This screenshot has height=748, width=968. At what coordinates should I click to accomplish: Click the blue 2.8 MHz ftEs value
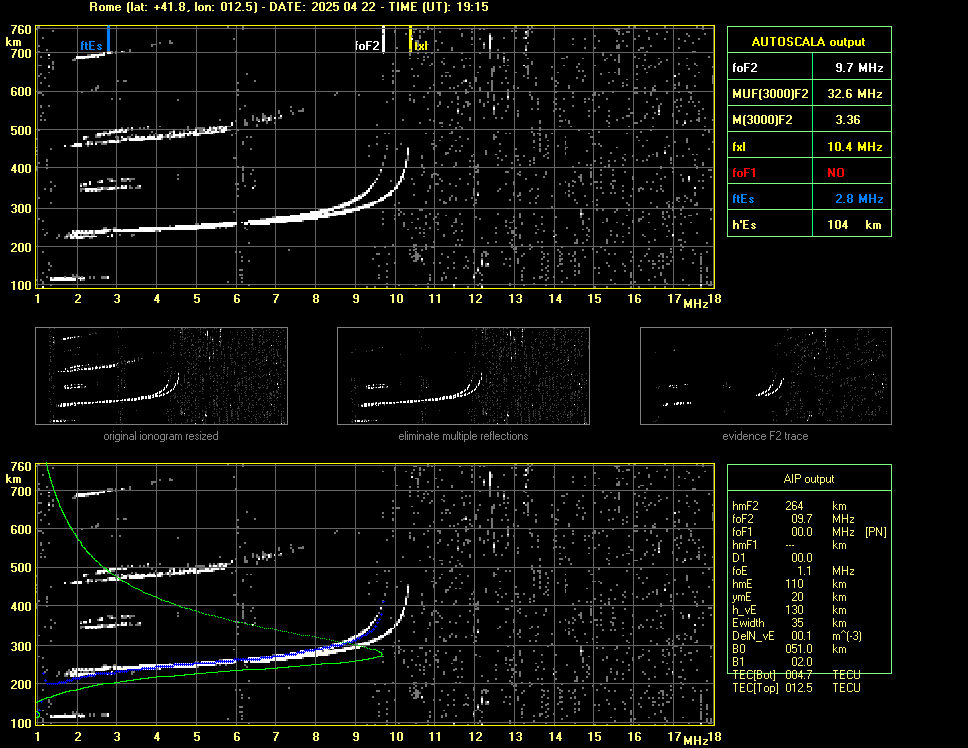(x=859, y=199)
